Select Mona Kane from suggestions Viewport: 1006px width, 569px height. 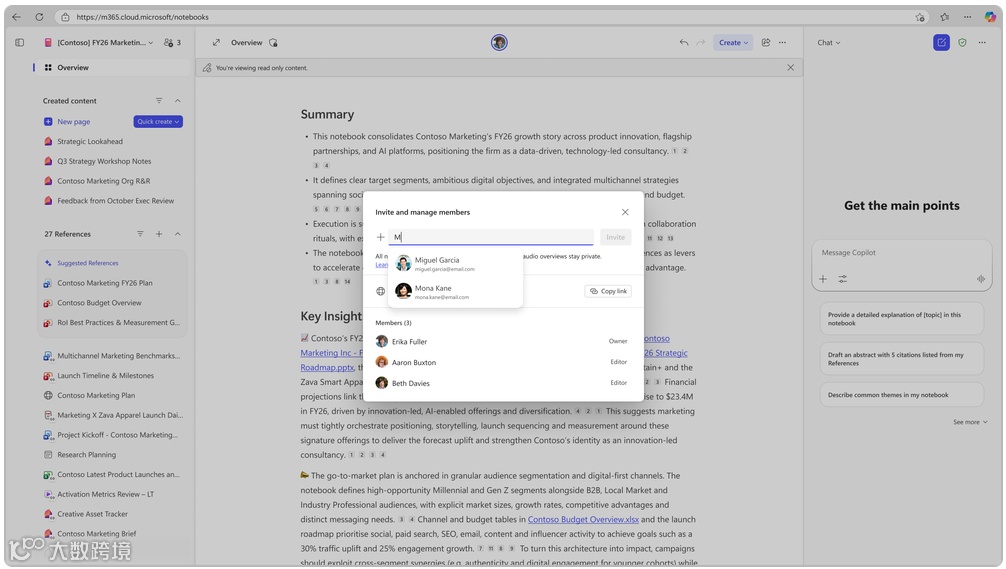click(456, 292)
